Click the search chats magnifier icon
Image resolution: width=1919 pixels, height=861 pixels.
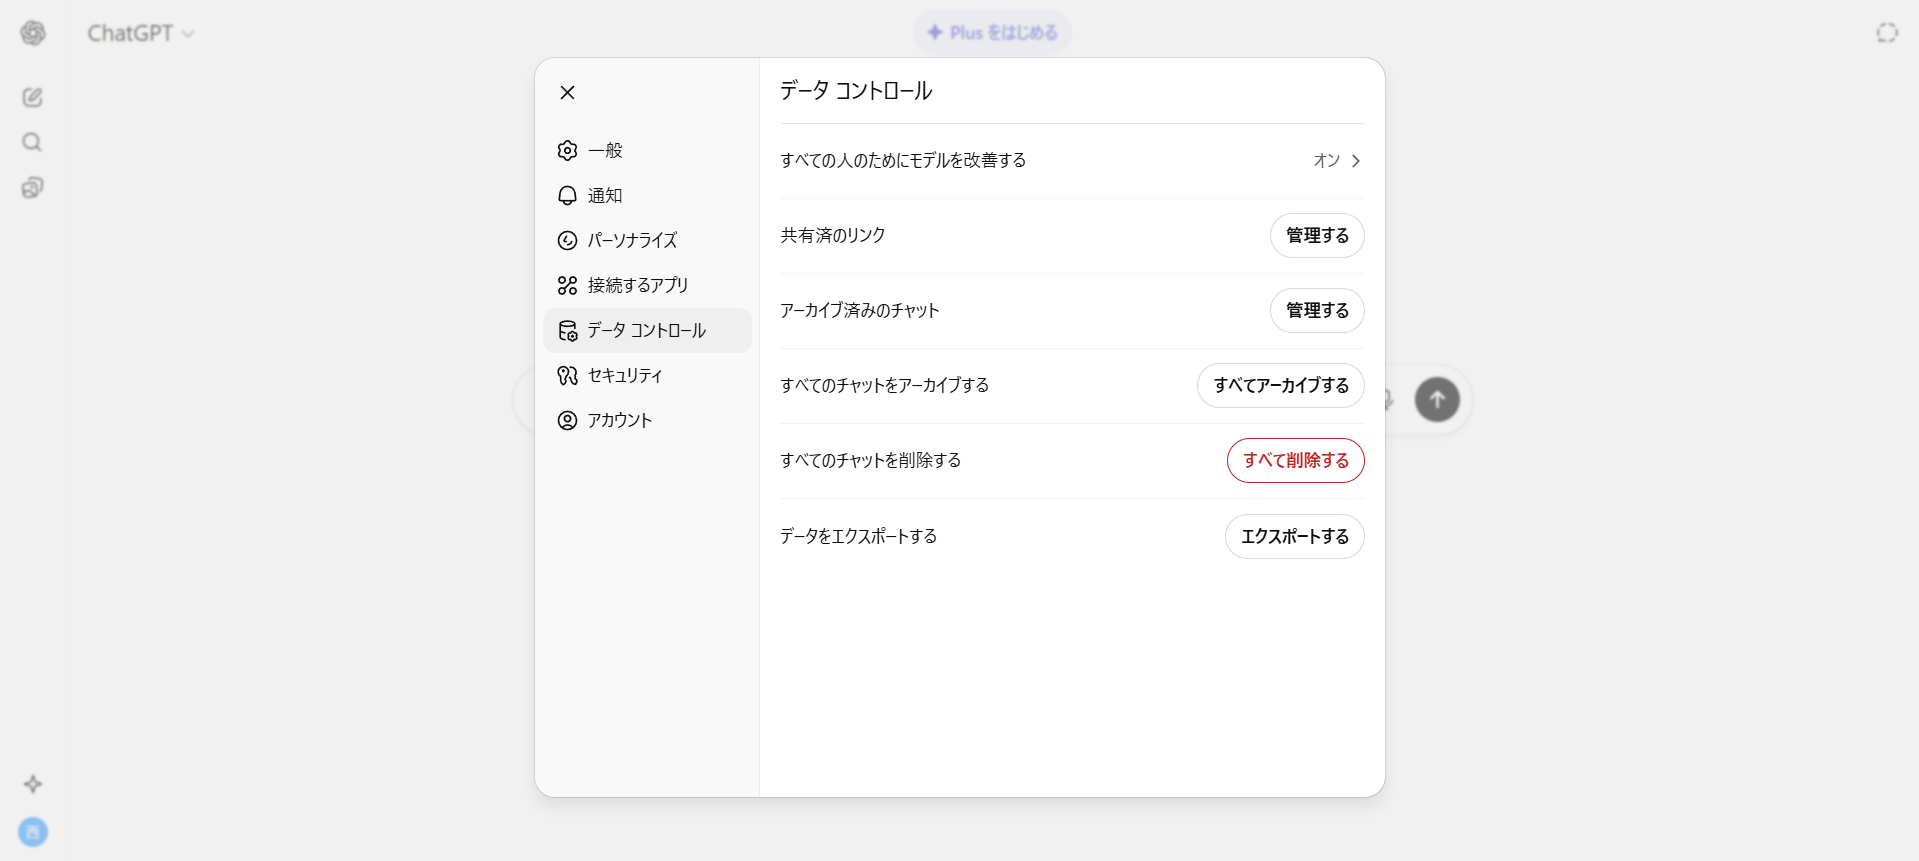(33, 142)
